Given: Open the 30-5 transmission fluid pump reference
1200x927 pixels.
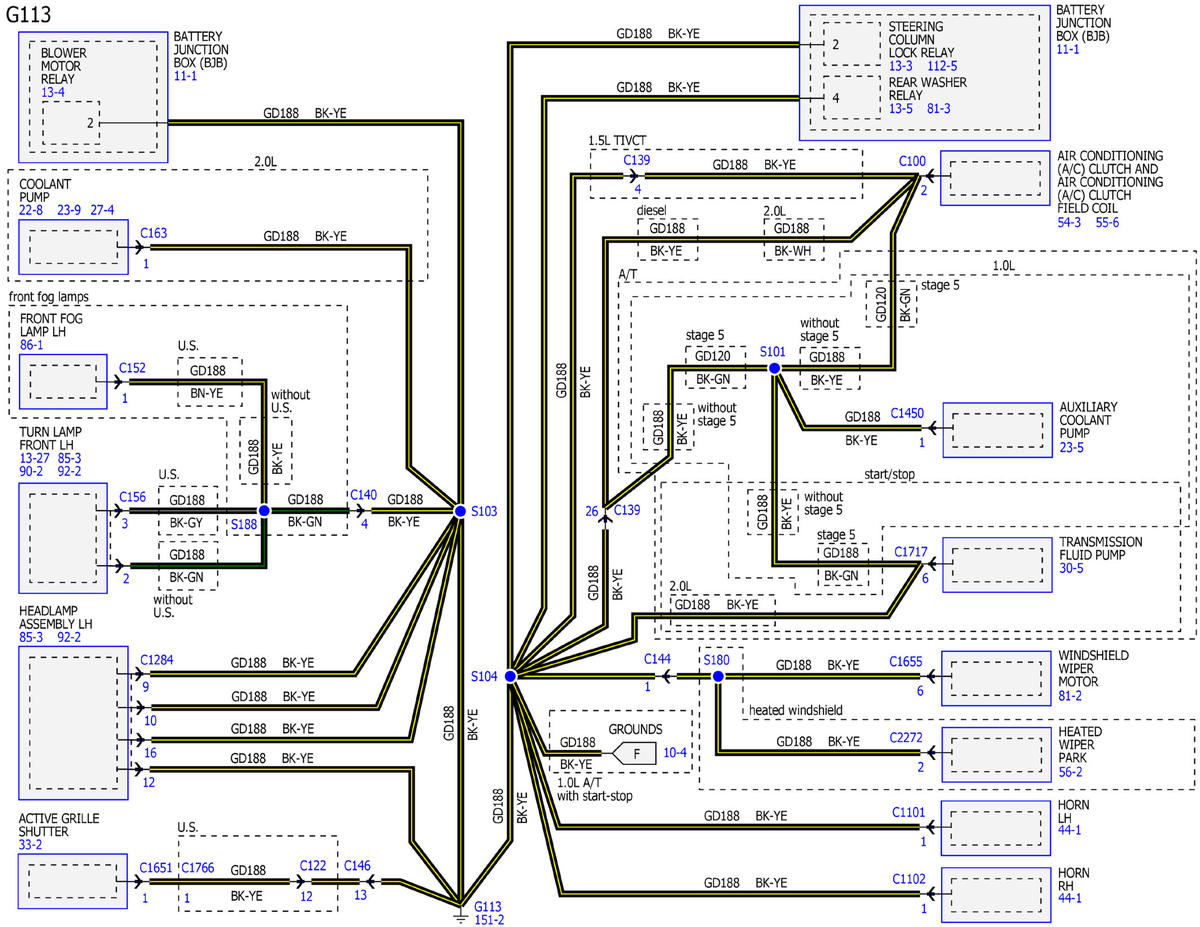Looking at the screenshot, I should (1071, 569).
